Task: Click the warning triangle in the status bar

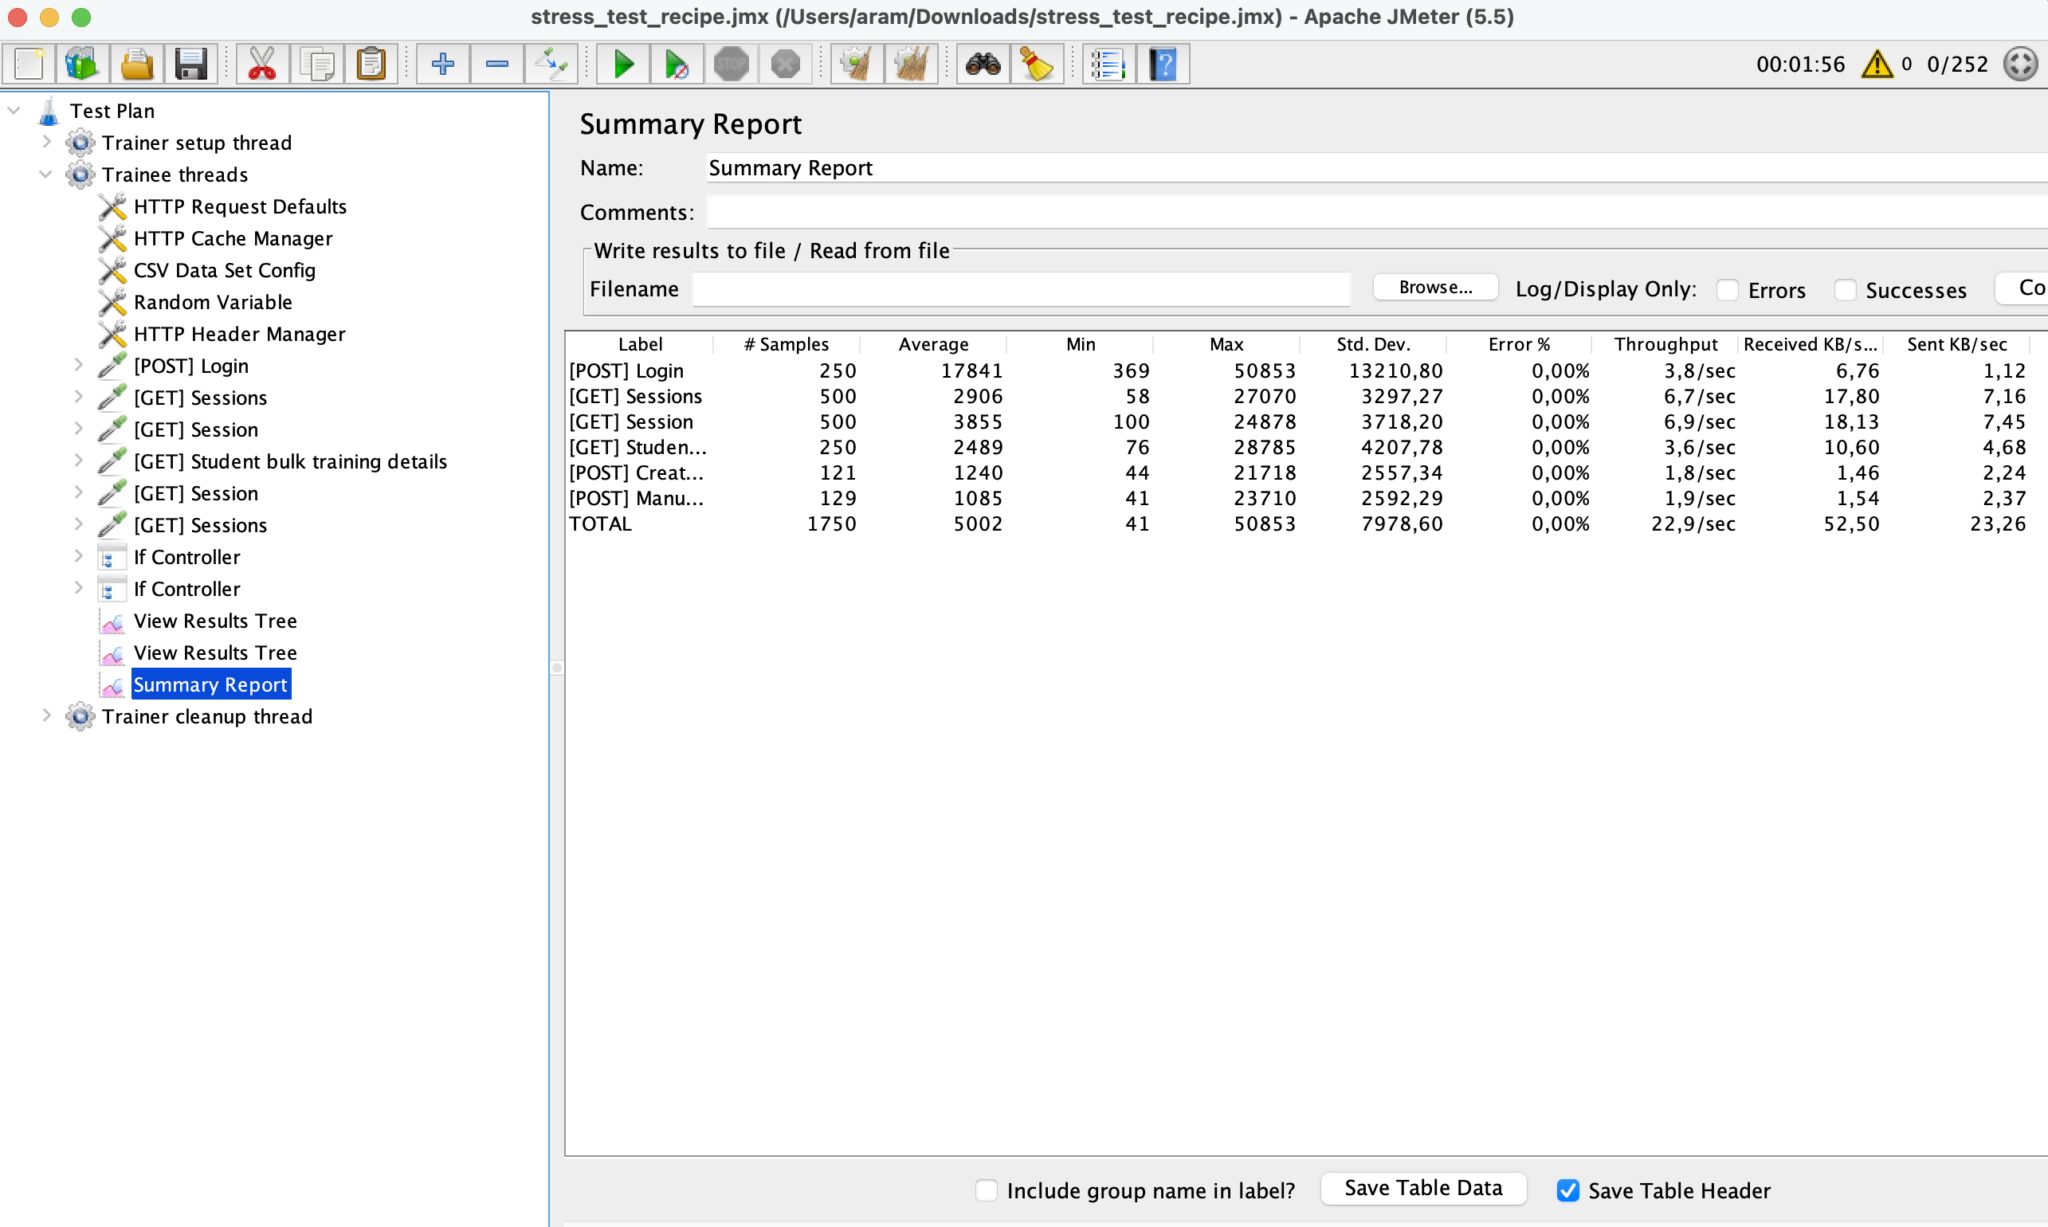Action: pos(1876,64)
